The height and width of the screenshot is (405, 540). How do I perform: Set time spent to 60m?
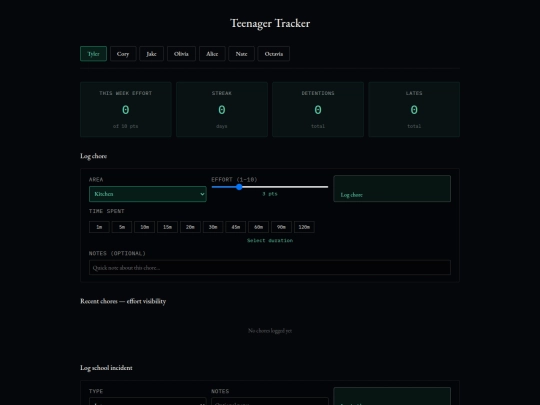(x=258, y=227)
